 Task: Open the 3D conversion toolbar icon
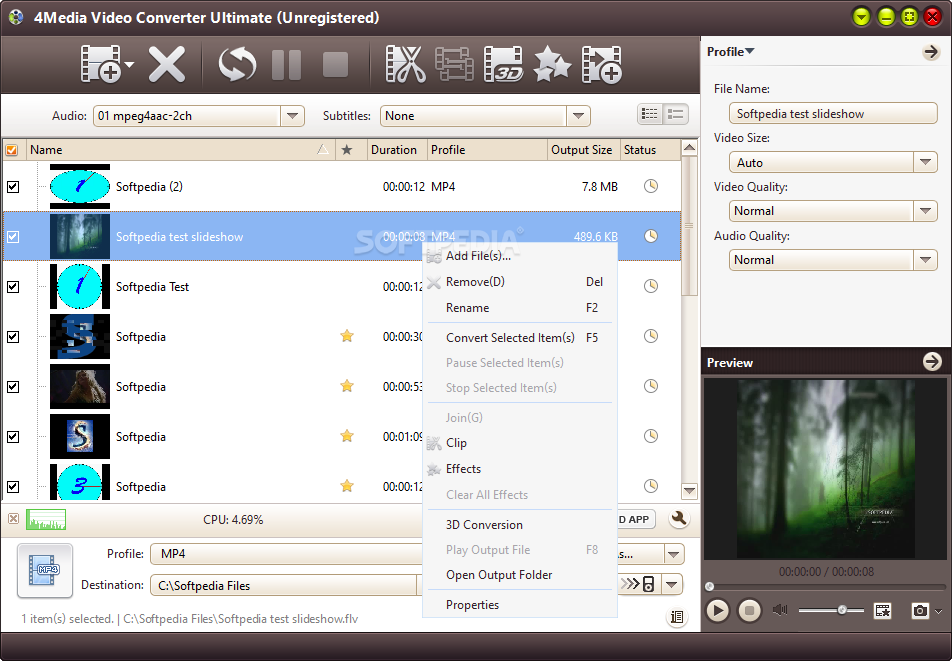(503, 64)
